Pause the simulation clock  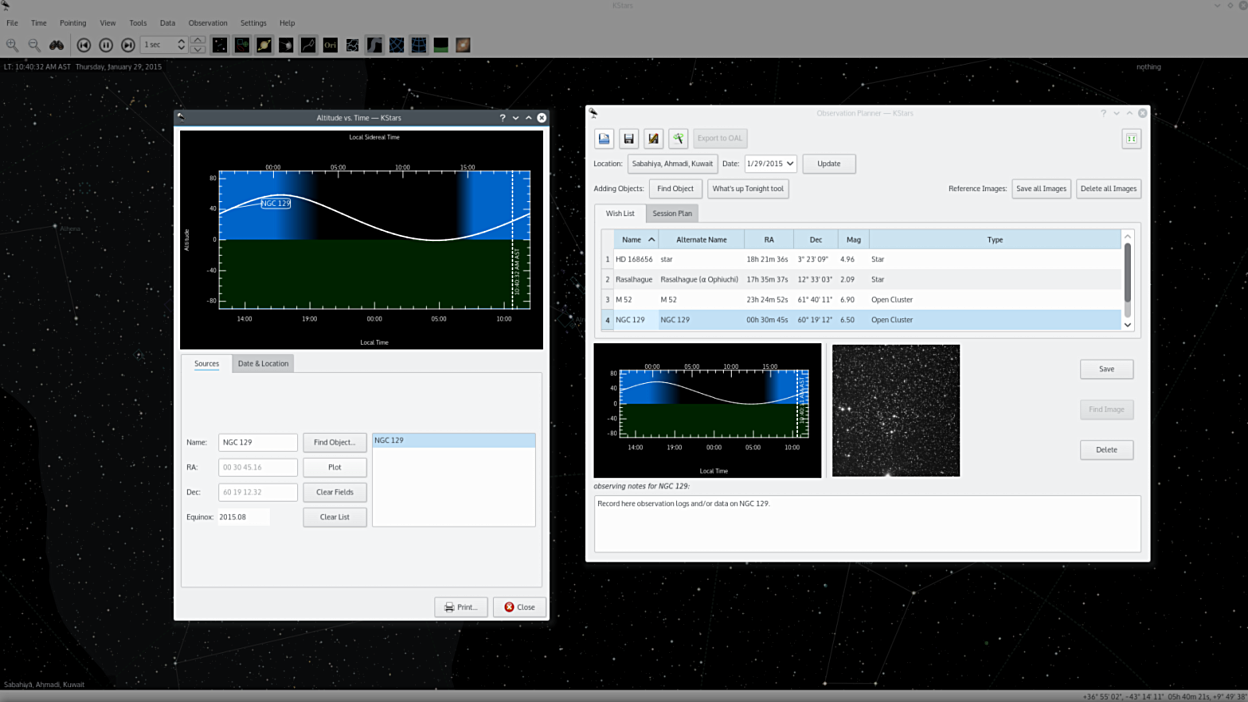tap(106, 45)
